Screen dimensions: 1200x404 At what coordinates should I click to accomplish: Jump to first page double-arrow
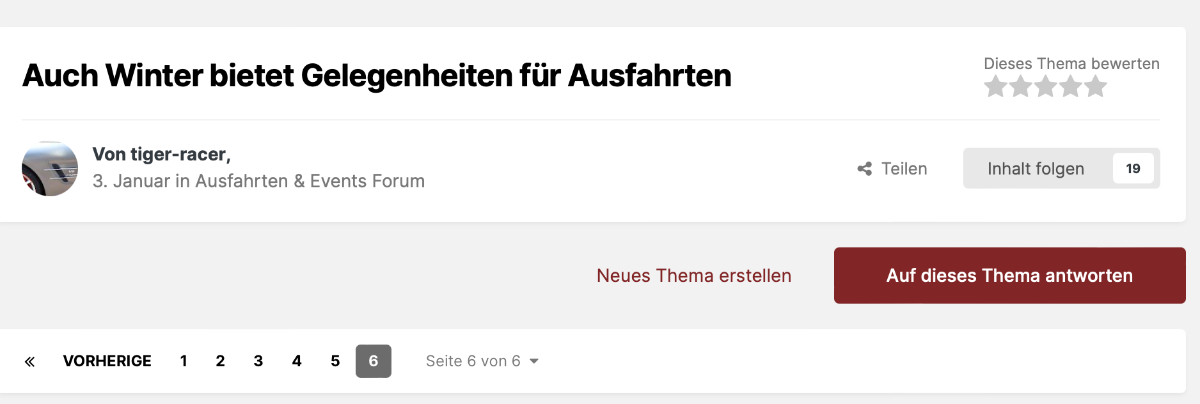pyautogui.click(x=30, y=361)
